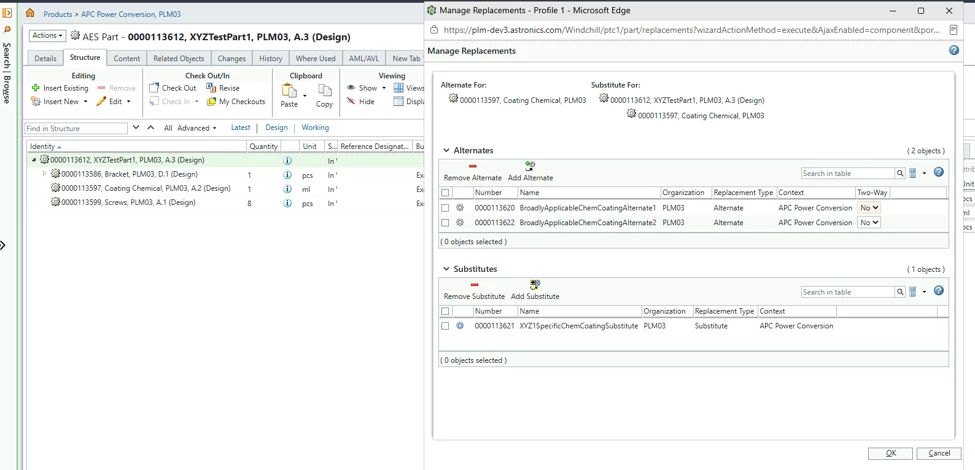Image resolution: width=975 pixels, height=470 pixels.
Task: Open the Insert New dropdown arrow
Action: coord(85,101)
